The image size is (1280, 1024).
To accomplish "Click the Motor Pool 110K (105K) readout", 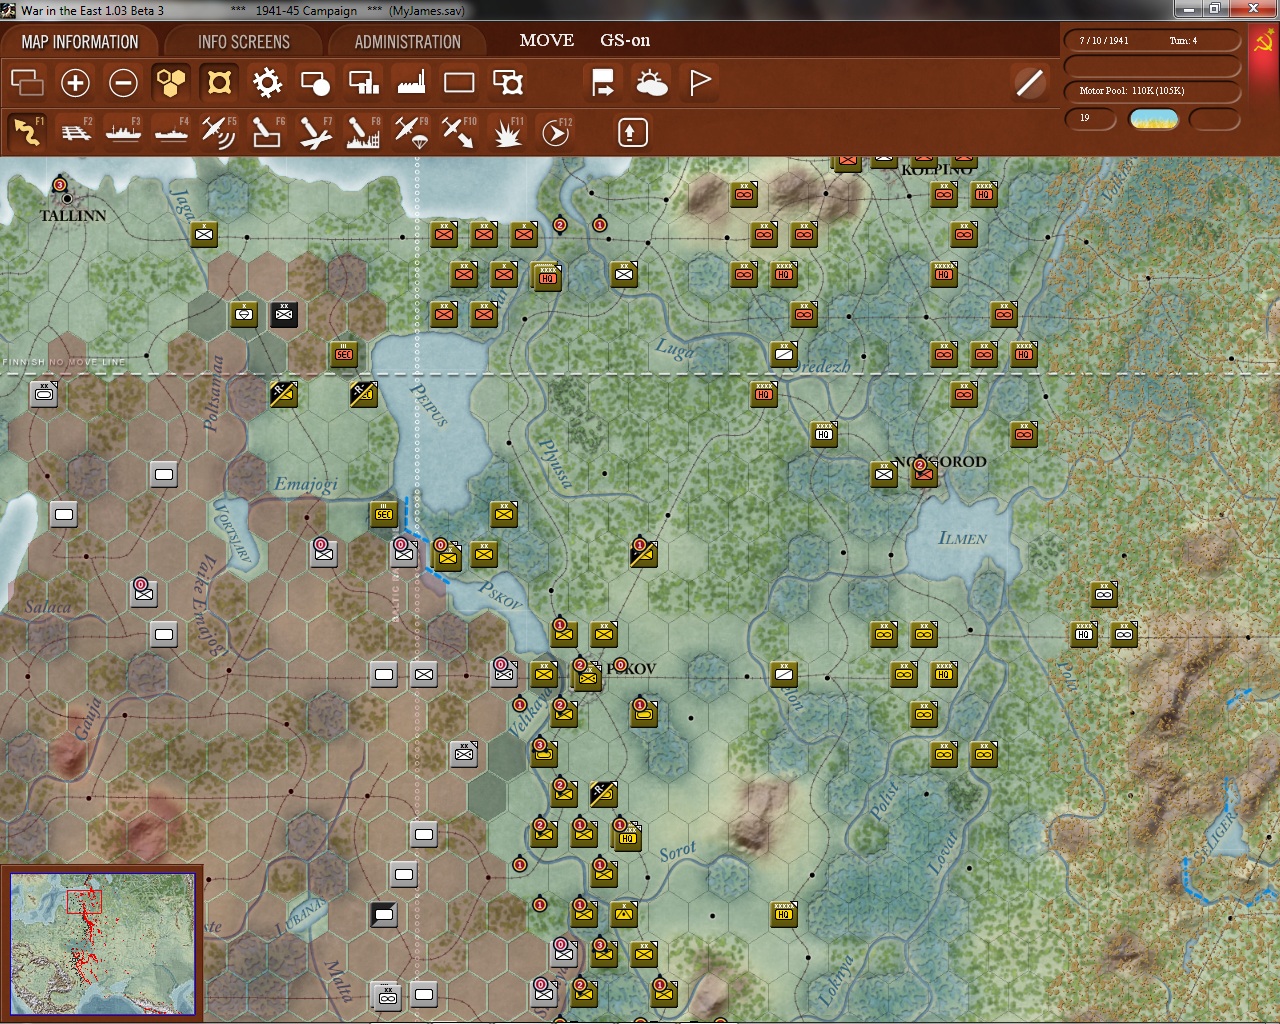I will pyautogui.click(x=1132, y=91).
